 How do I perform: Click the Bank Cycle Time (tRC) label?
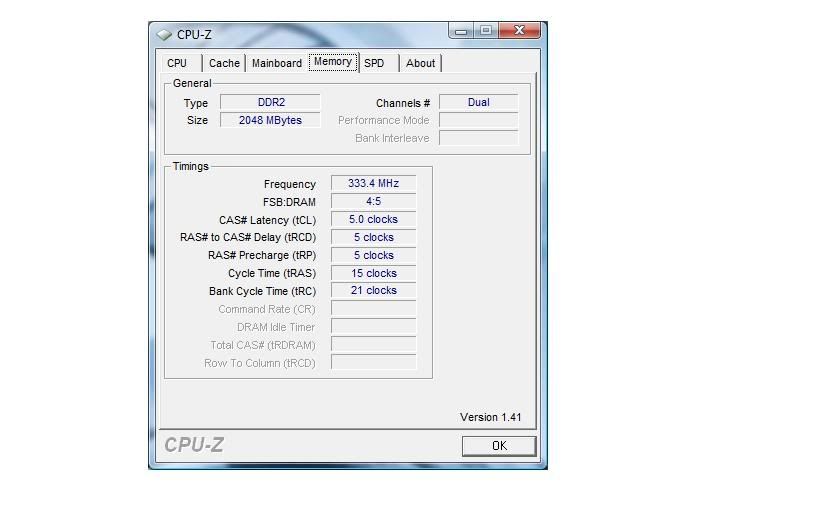tap(262, 291)
